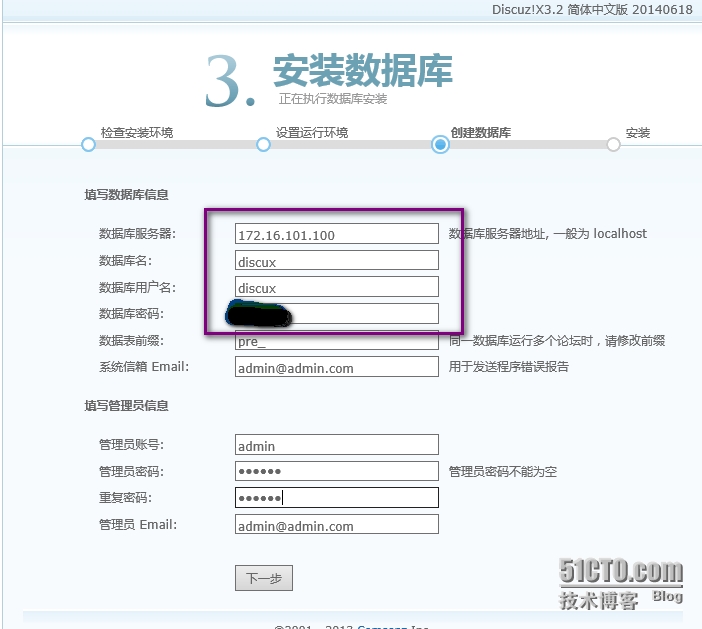
Task: Click the 数据库名 label
Action: click(x=125, y=261)
